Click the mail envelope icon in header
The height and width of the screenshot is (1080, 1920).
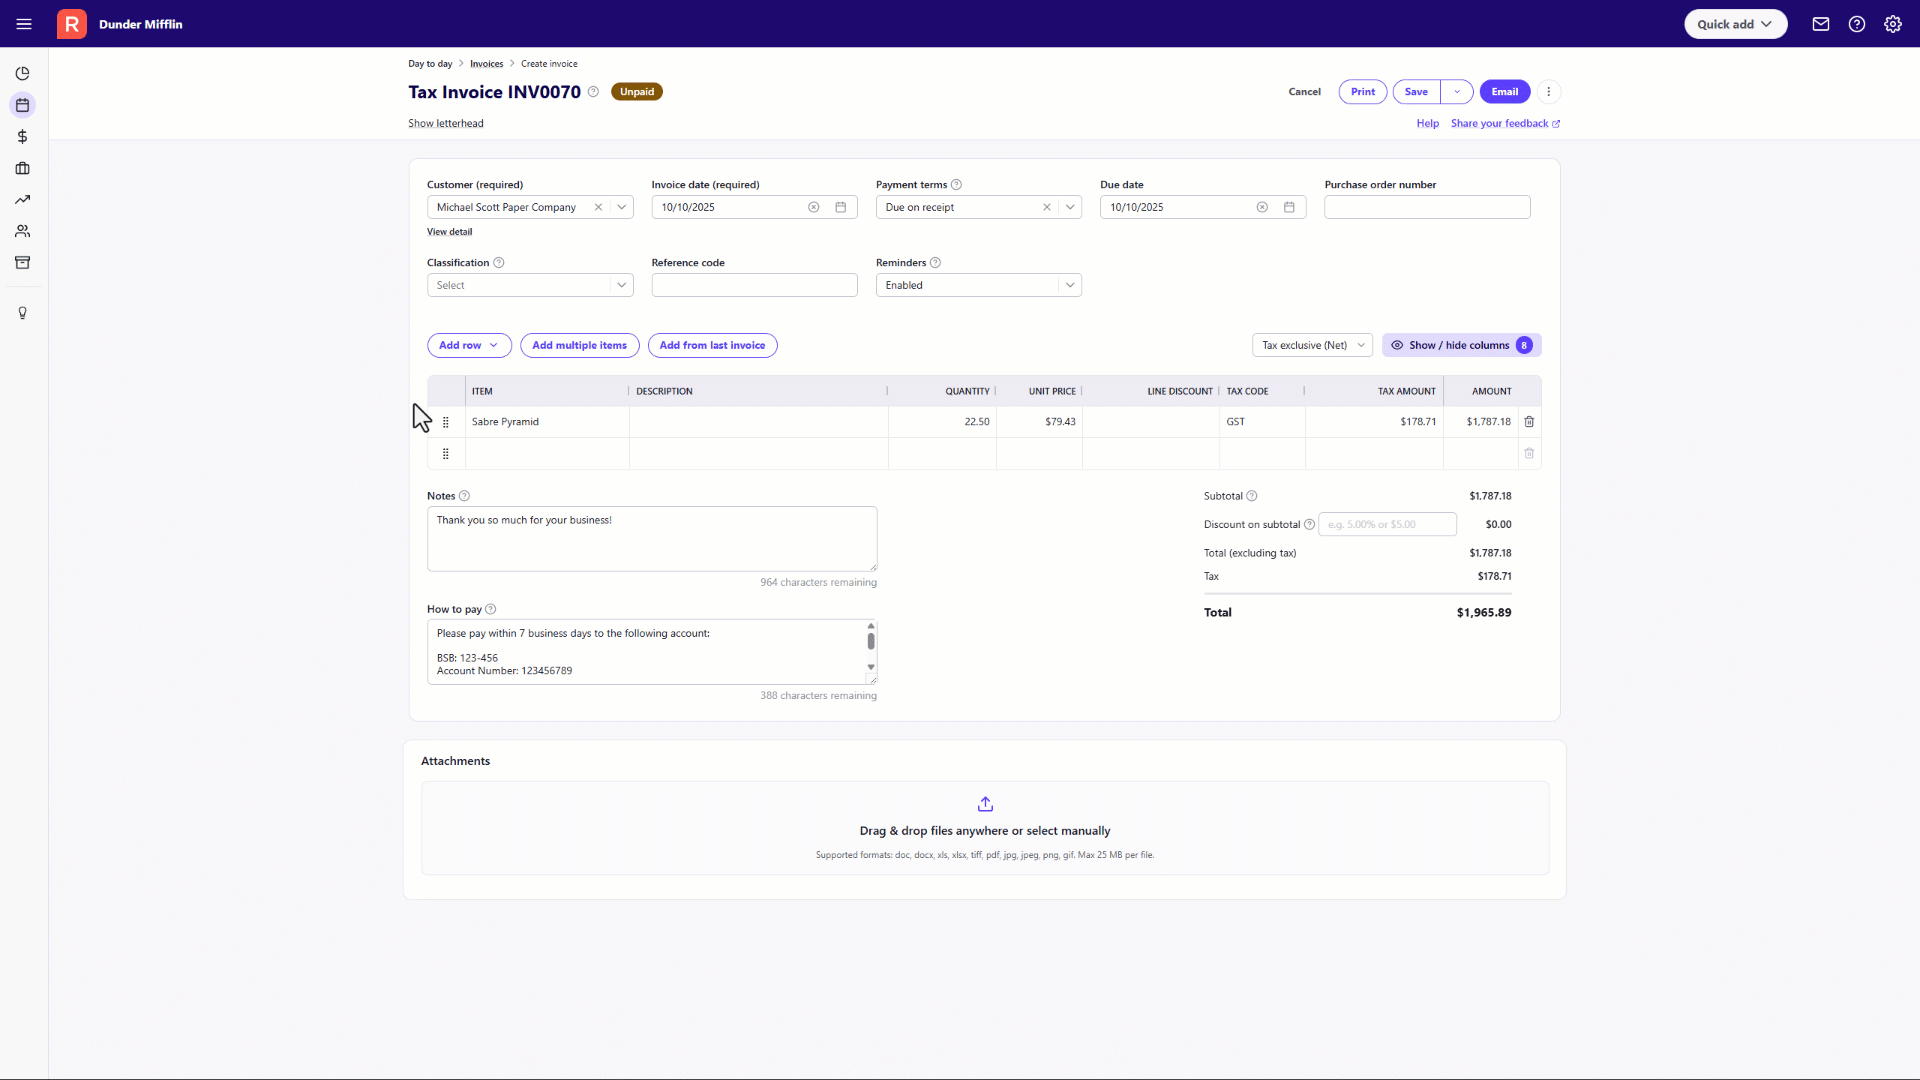tap(1821, 24)
